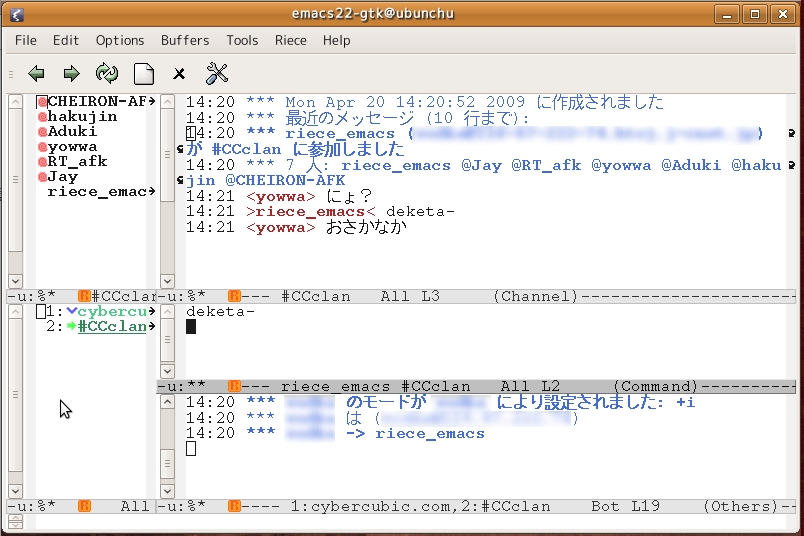Click the red operator icon beside RT_afk
The image size is (804, 536).
click(x=43, y=162)
